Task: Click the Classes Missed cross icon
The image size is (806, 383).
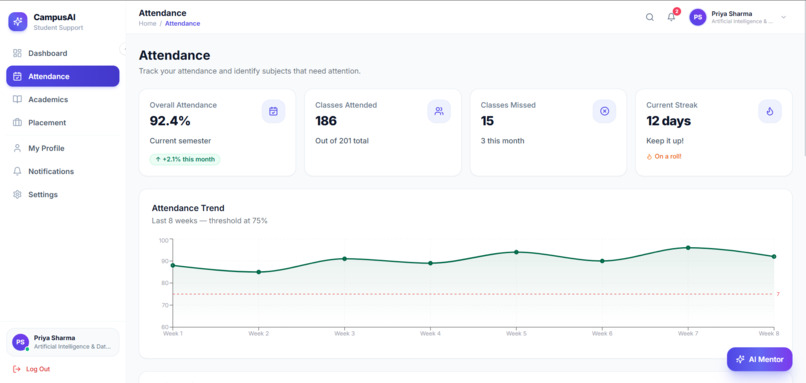Action: pos(604,111)
